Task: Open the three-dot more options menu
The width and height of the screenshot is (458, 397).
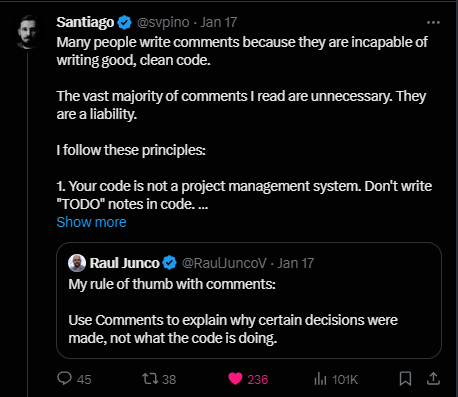Action: [433, 23]
